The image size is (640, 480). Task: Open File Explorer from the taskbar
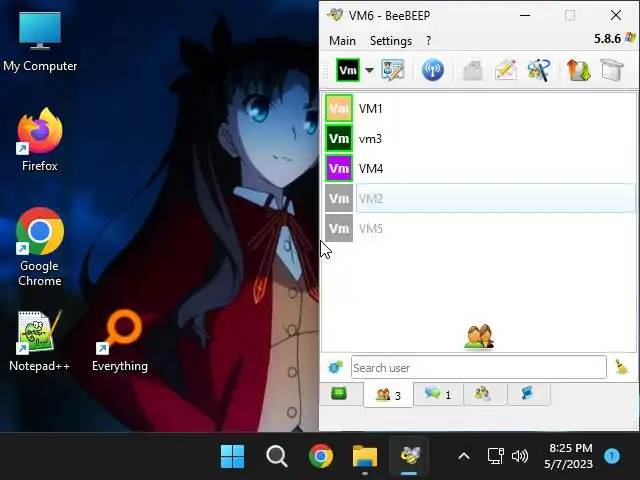[365, 456]
